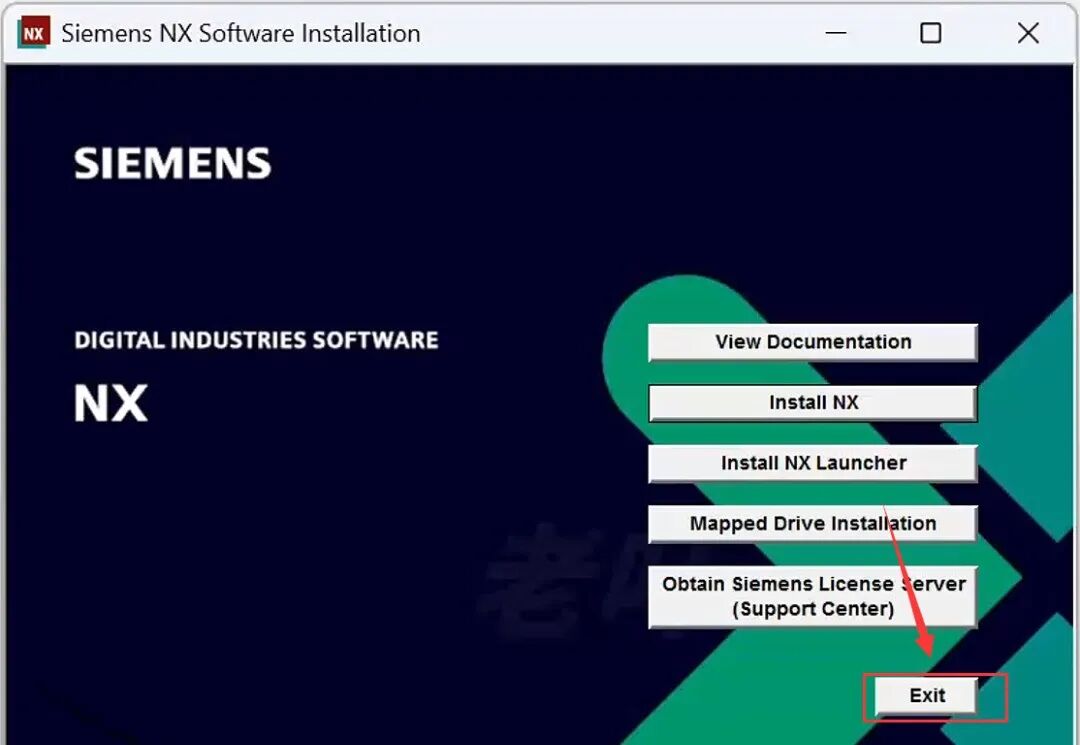Click the teal diamond right of Install NX Launcher

[1019, 441]
